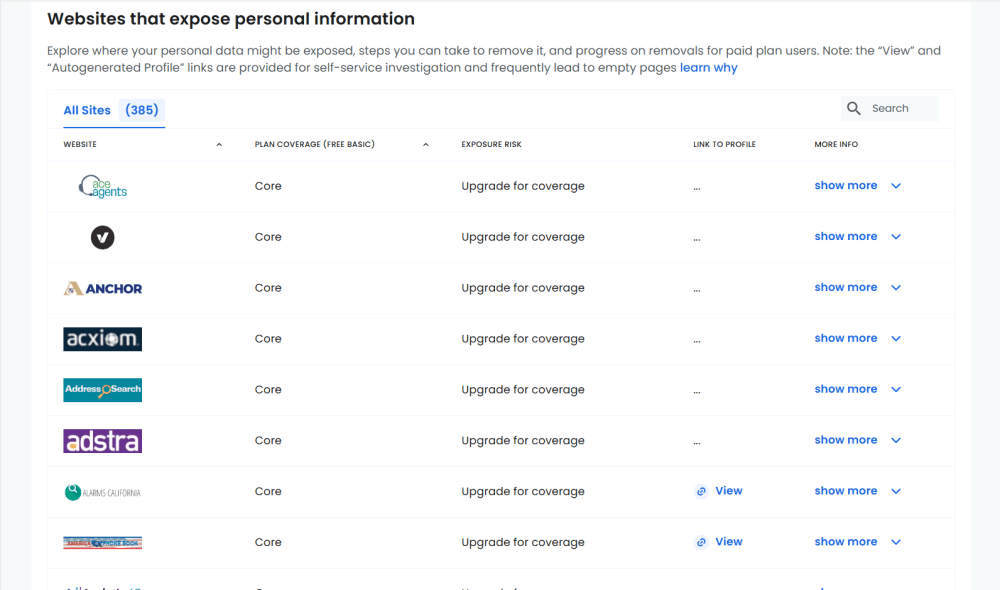The image size is (1000, 590).
Task: Click into the Search field
Action: click(x=900, y=109)
